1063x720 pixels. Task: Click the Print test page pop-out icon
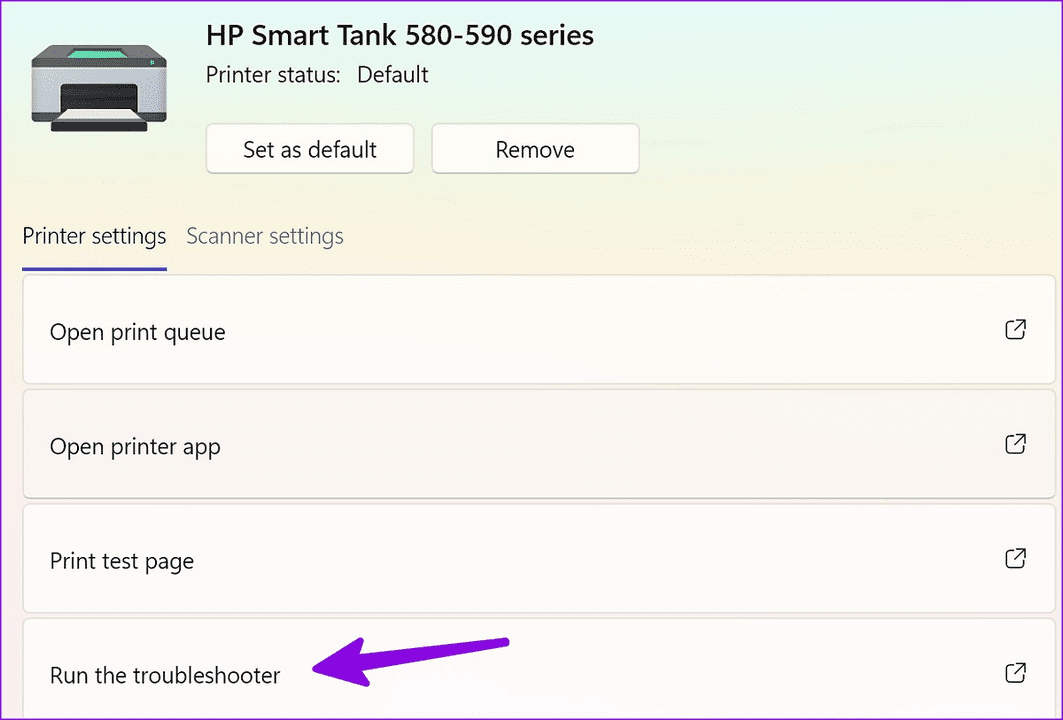[1015, 559]
